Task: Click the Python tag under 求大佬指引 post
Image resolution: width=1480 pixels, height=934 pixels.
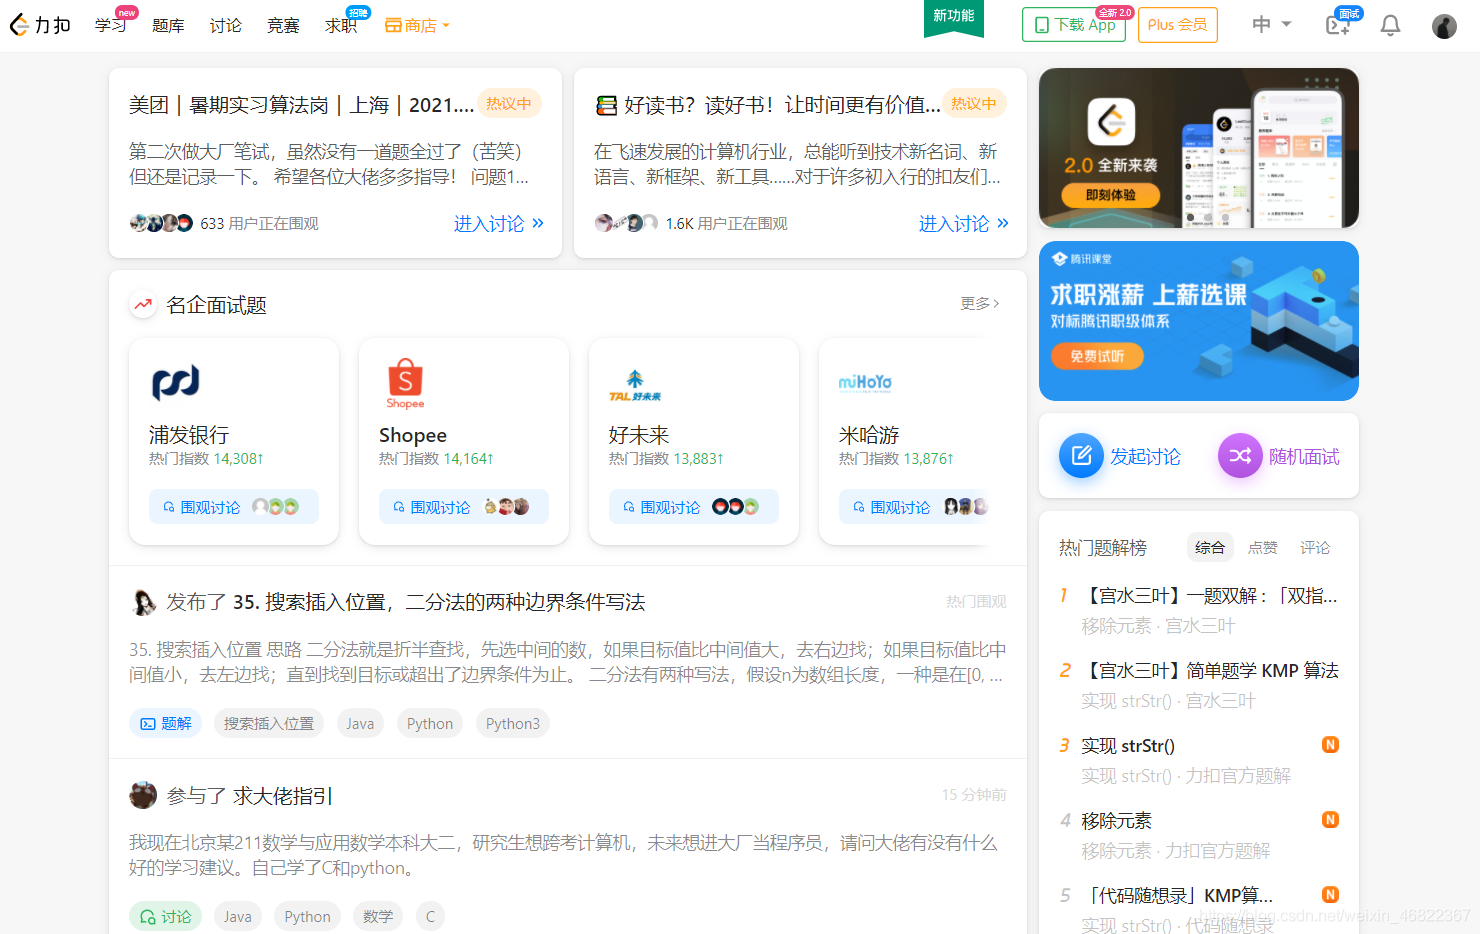Action: [307, 916]
